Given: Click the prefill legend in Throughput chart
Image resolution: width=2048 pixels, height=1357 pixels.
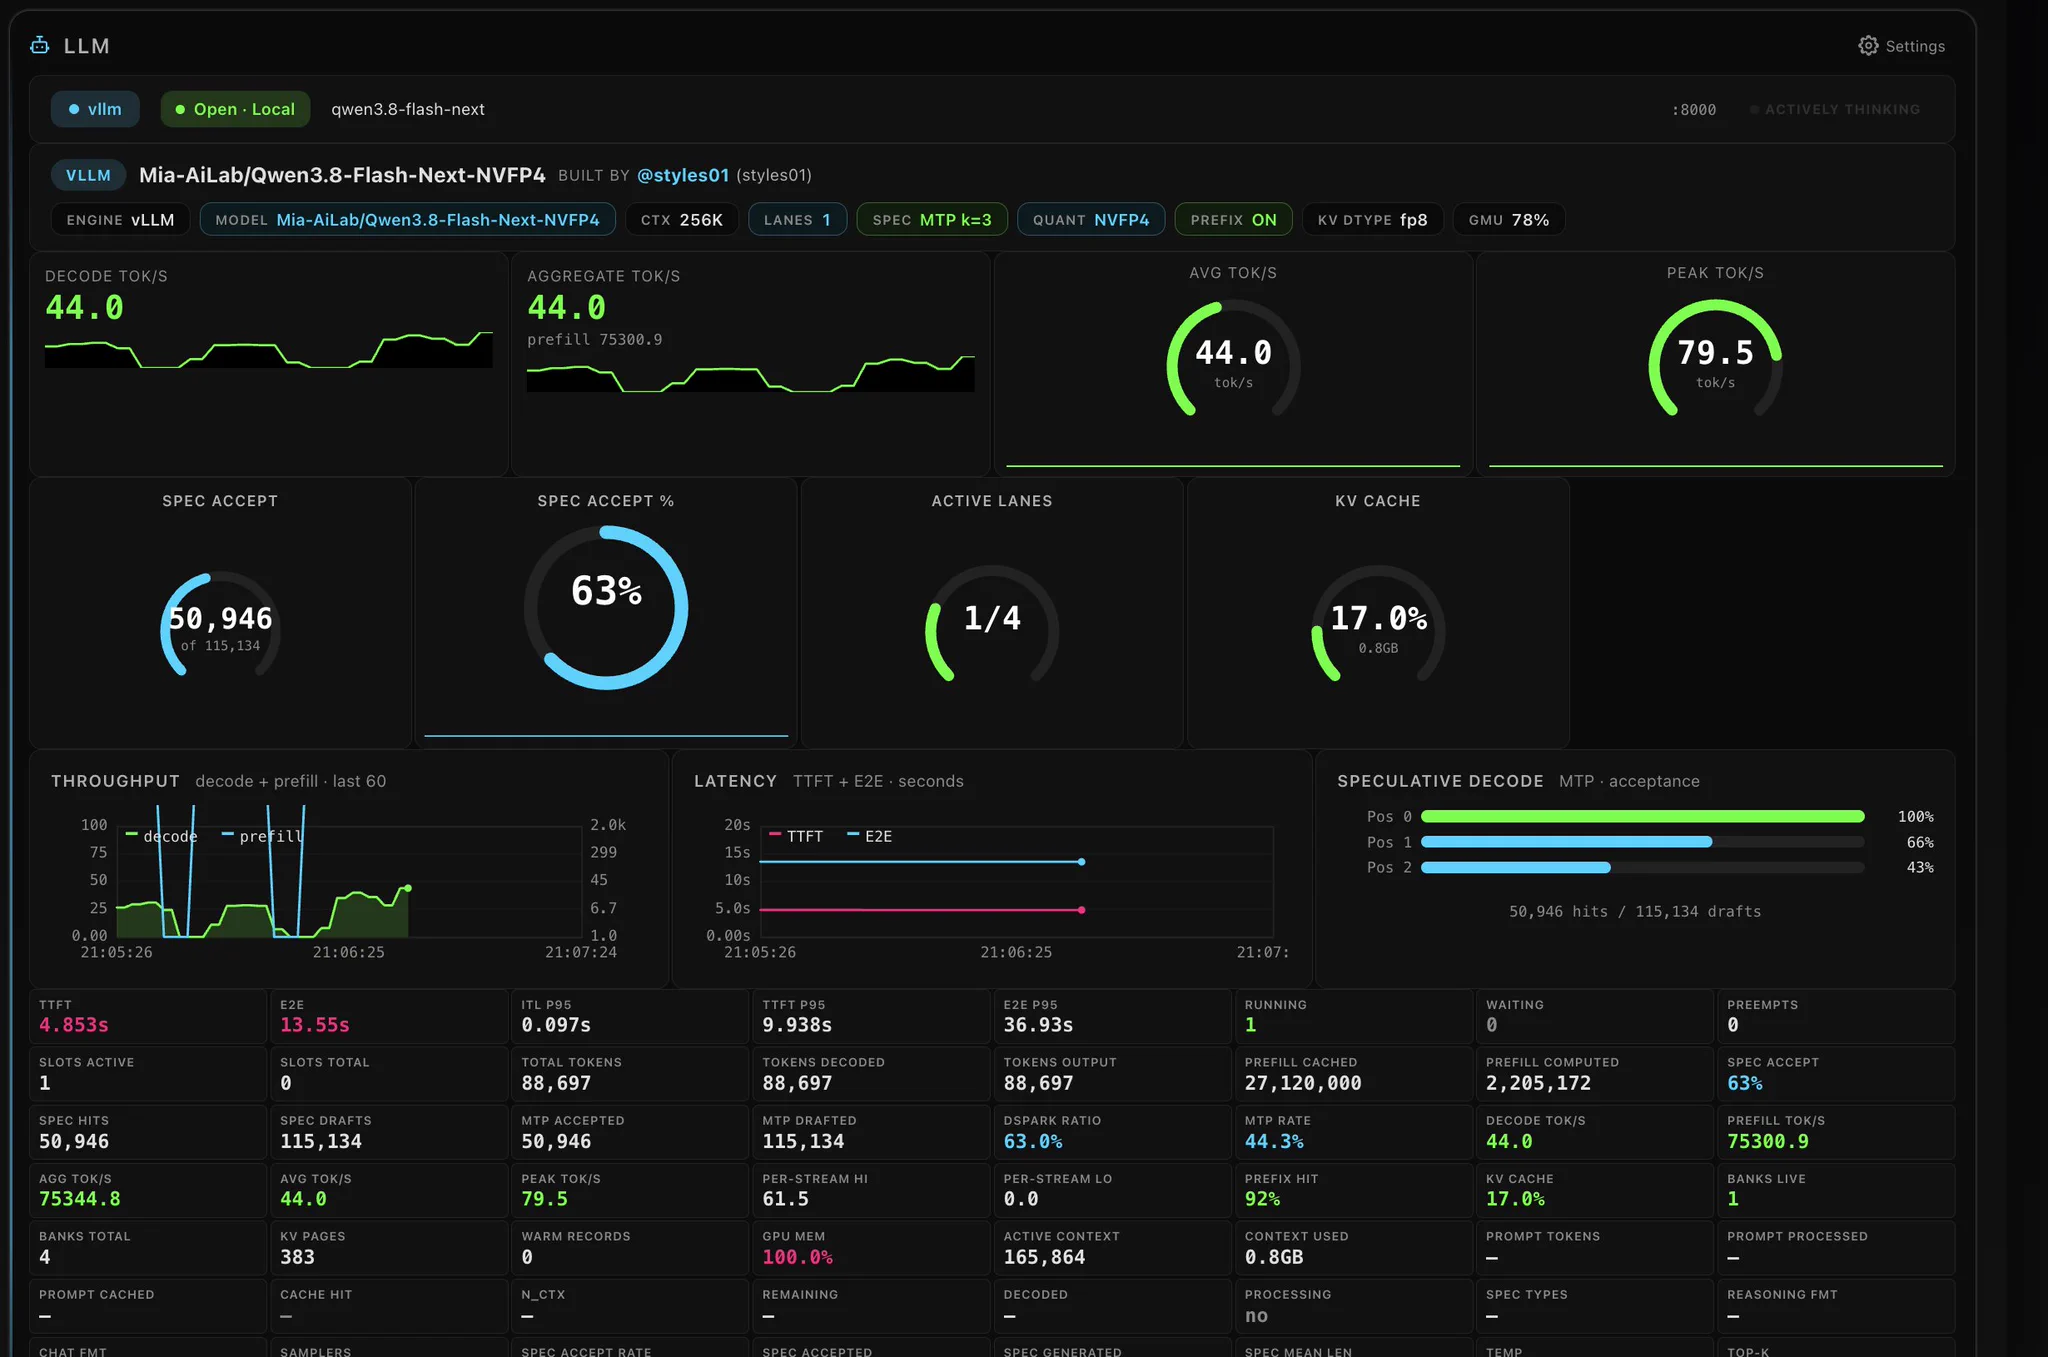Looking at the screenshot, I should tap(262, 836).
